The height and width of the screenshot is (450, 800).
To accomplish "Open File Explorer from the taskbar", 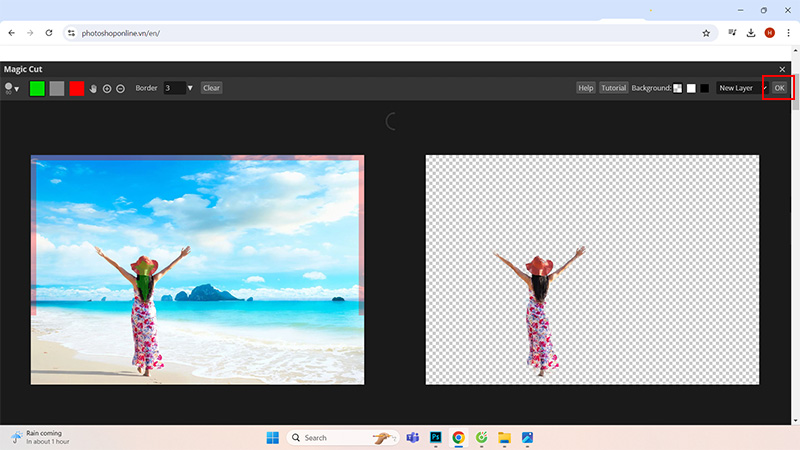I will 504,438.
